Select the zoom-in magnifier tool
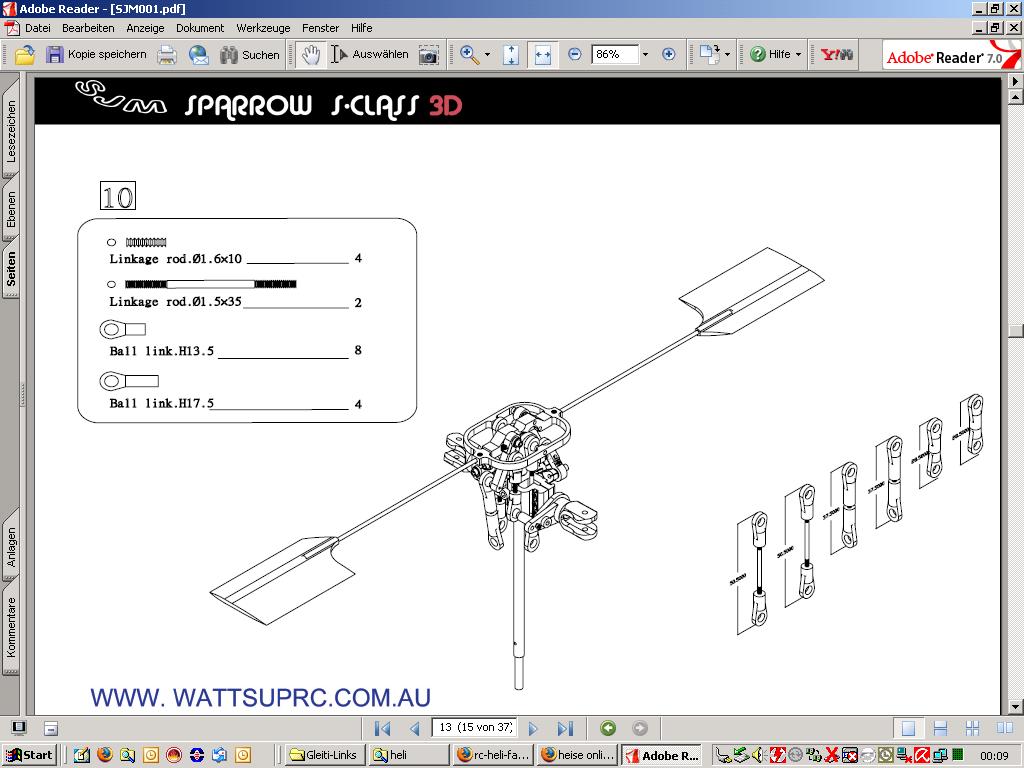 click(x=470, y=55)
